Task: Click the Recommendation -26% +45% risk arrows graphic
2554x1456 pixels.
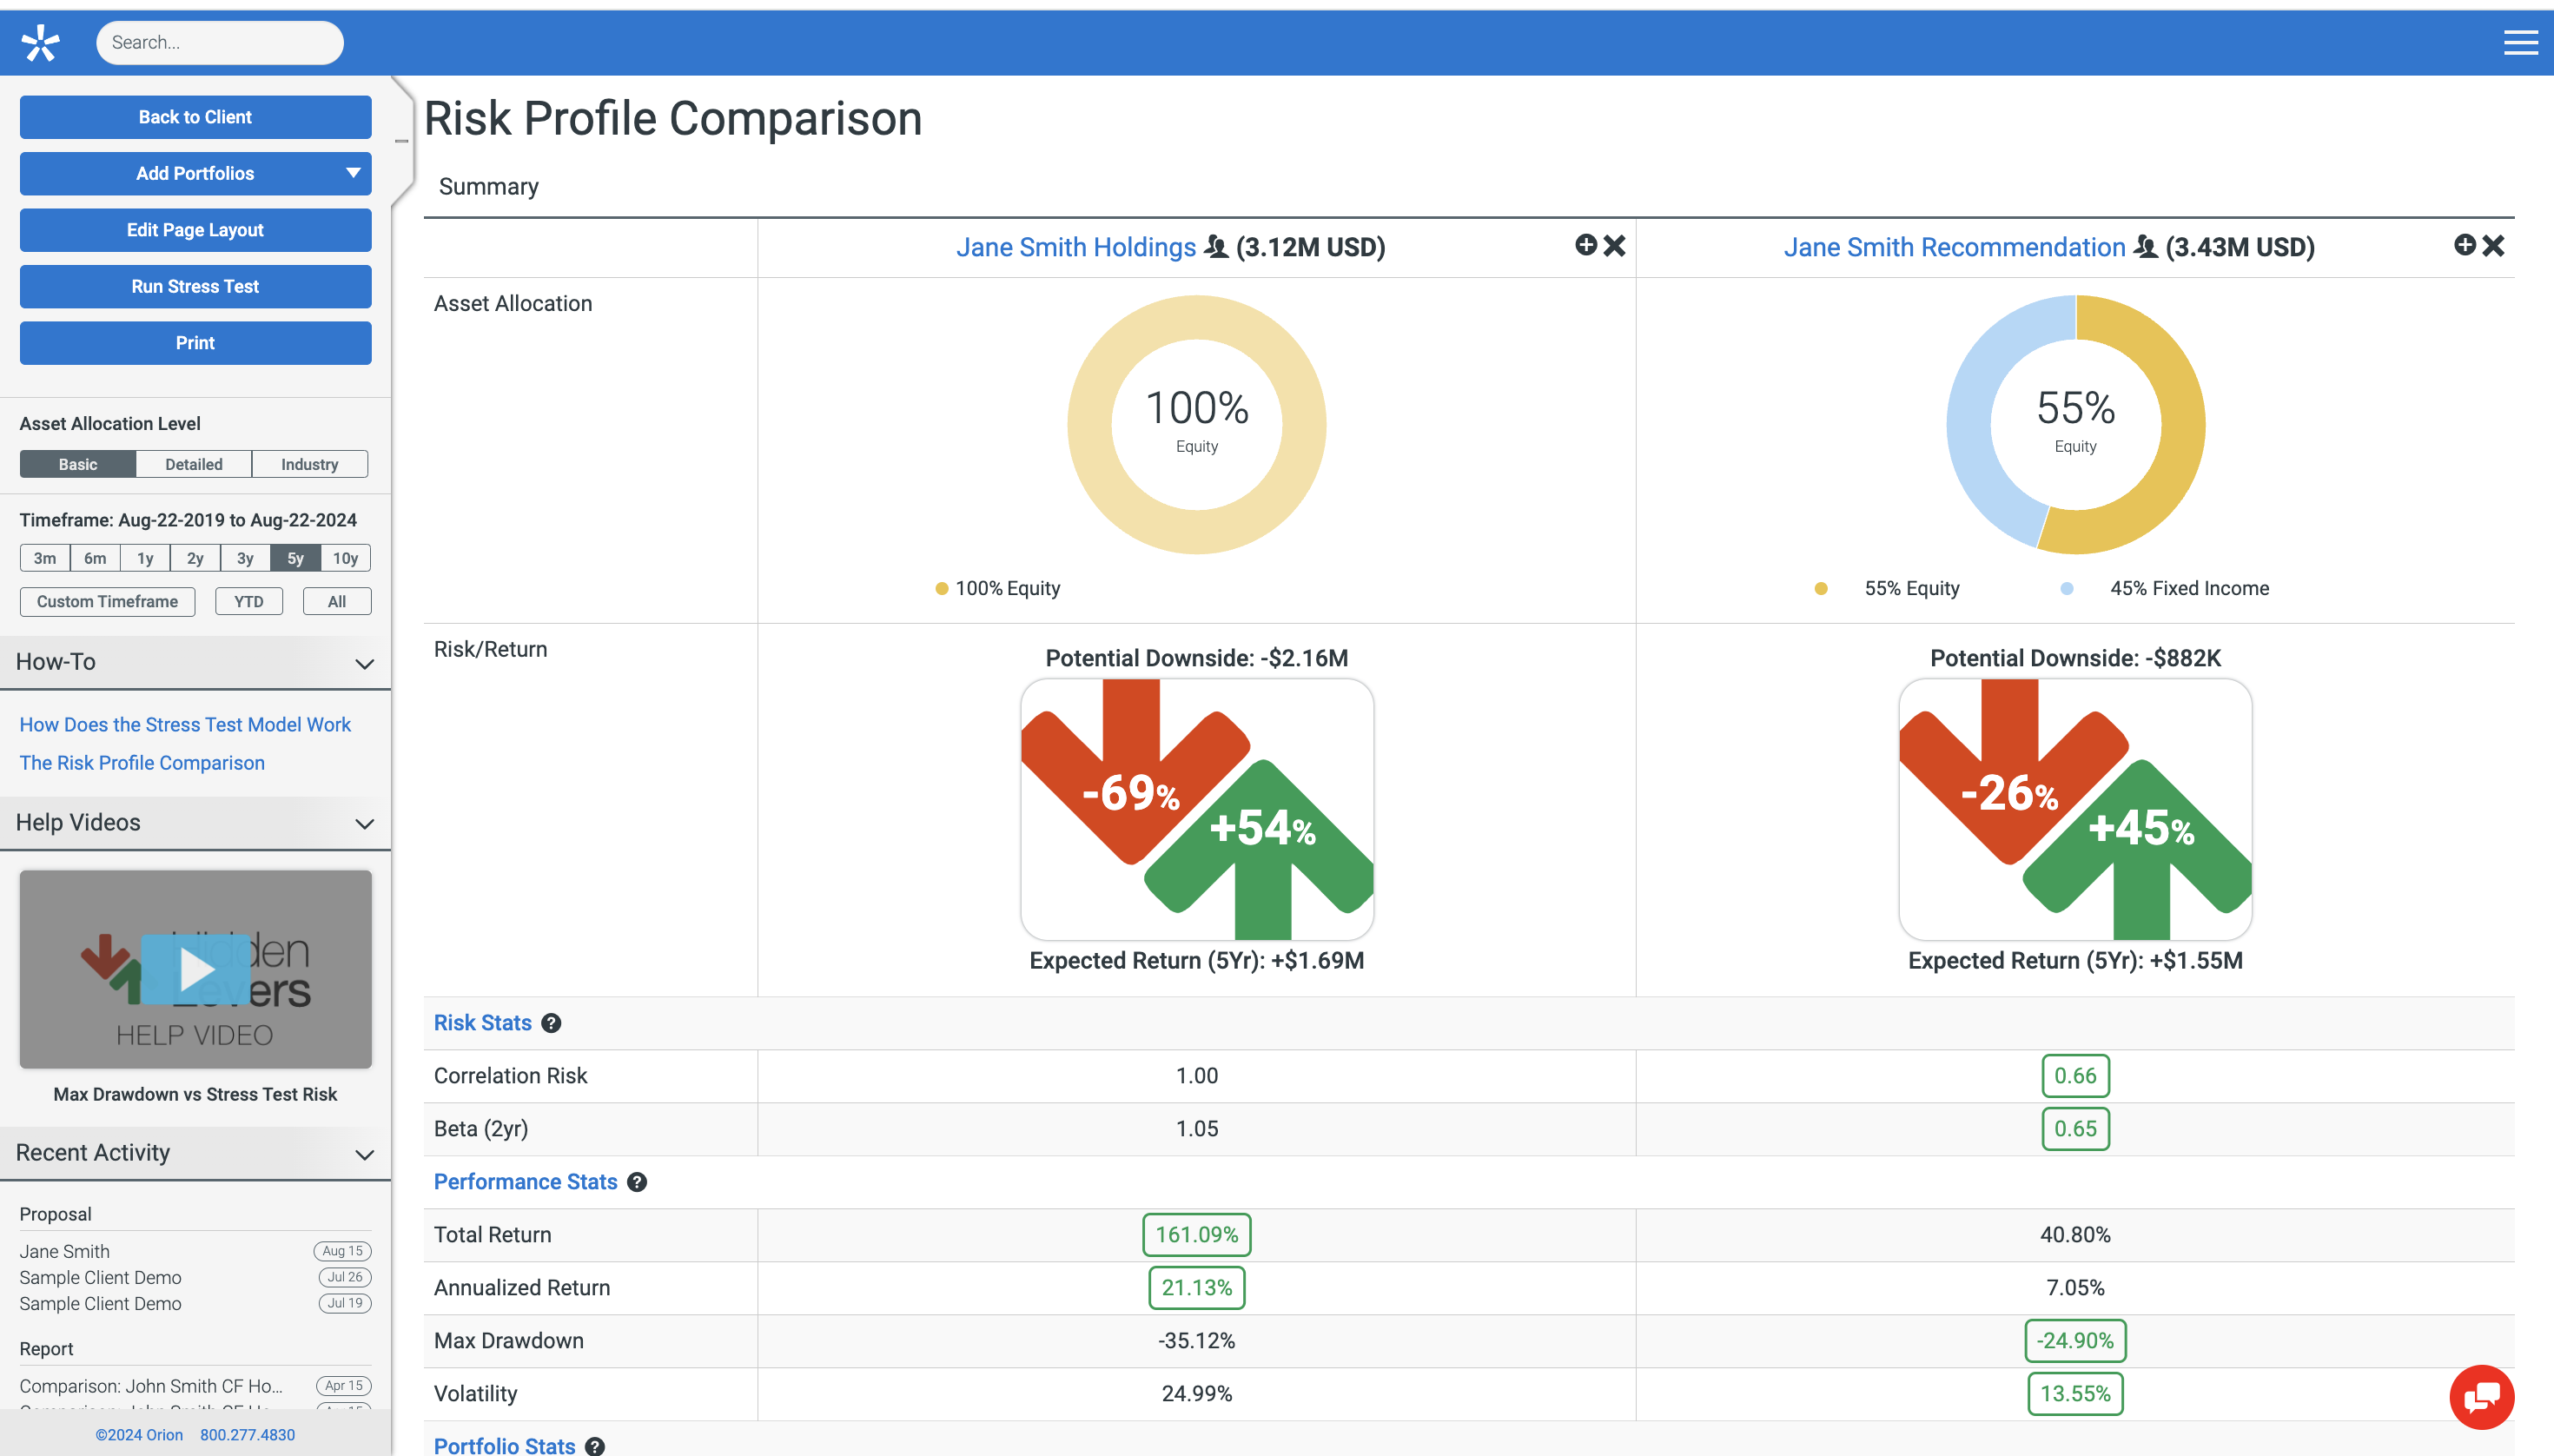Action: [x=2076, y=810]
